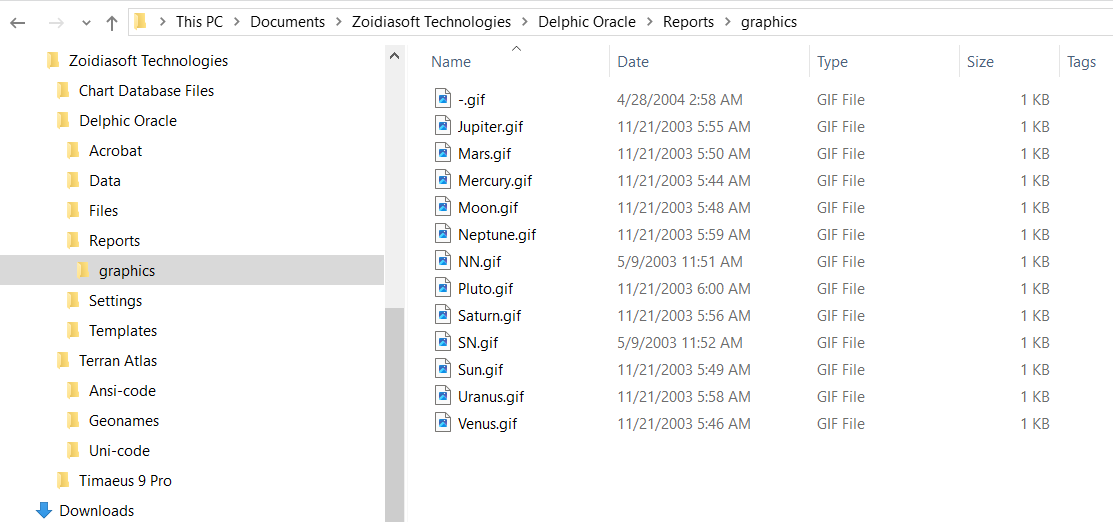
Task: Open the Uni-code folder in tree
Action: click(119, 451)
